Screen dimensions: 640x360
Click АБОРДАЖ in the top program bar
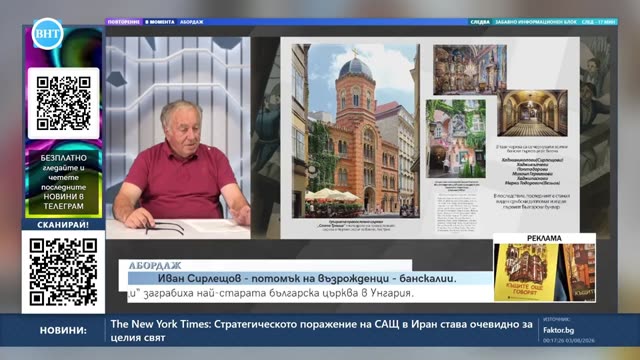tap(191, 22)
